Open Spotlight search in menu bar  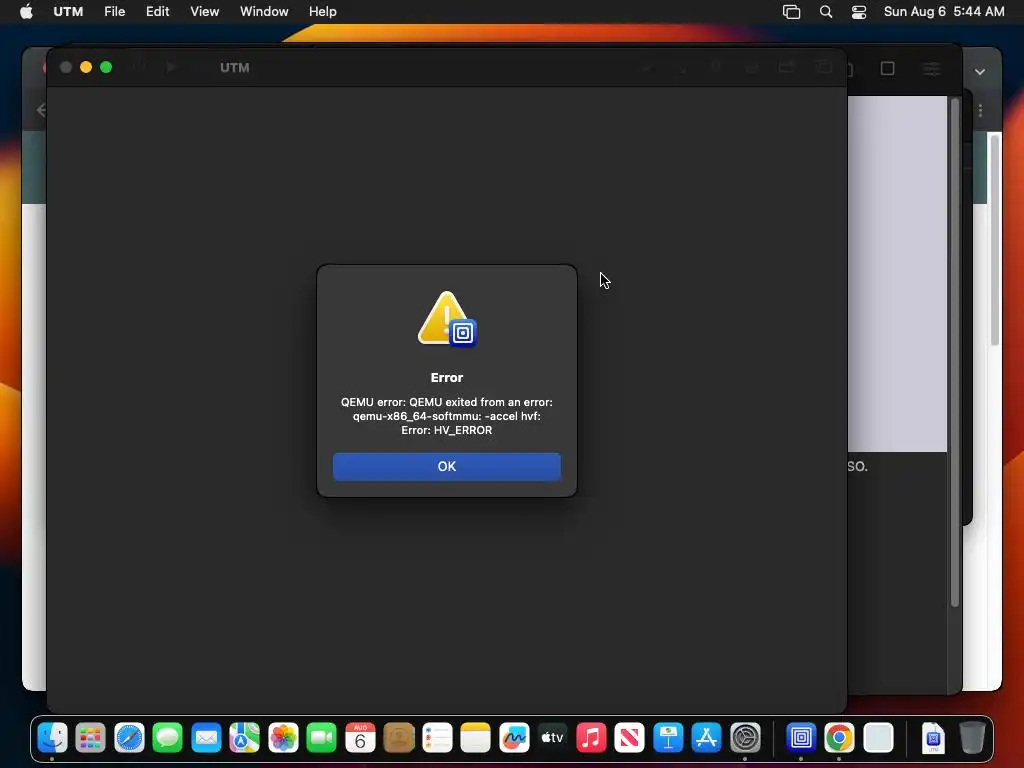click(x=825, y=12)
